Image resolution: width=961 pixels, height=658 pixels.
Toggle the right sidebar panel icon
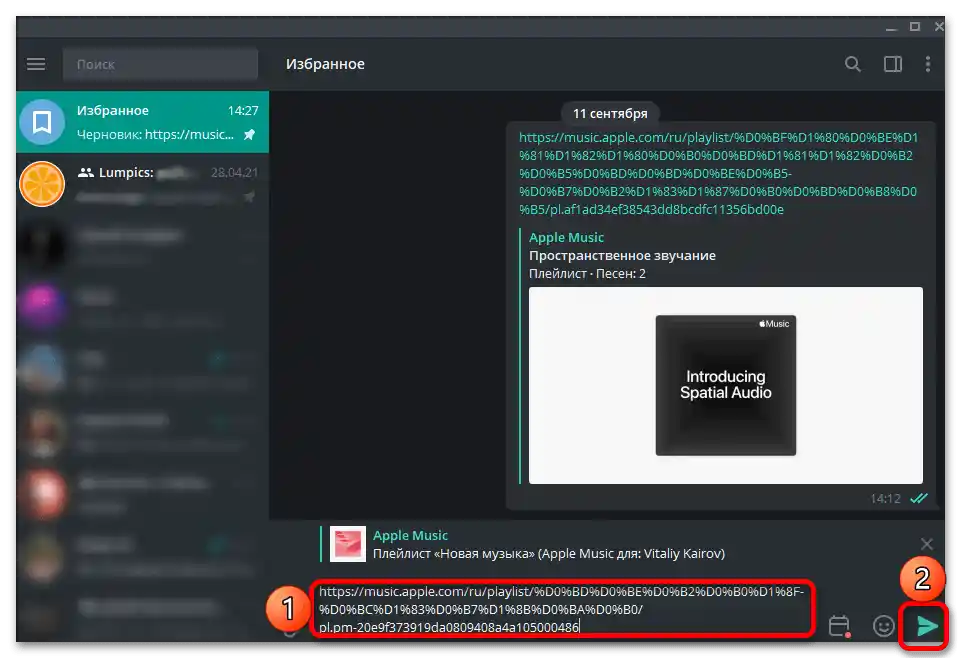pos(892,64)
